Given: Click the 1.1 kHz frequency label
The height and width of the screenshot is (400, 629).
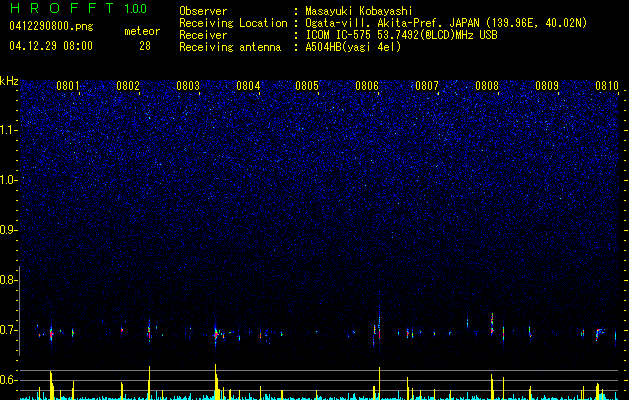Looking at the screenshot, I should coord(9,130).
